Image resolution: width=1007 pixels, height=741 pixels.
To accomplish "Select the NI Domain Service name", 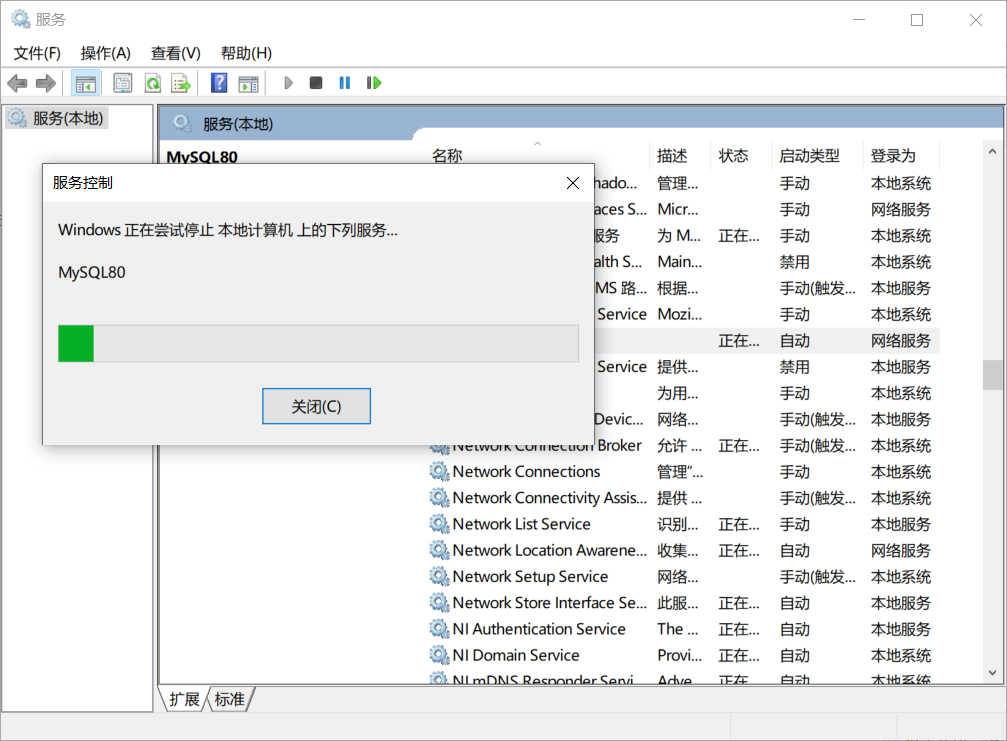I will pyautogui.click(x=516, y=656).
